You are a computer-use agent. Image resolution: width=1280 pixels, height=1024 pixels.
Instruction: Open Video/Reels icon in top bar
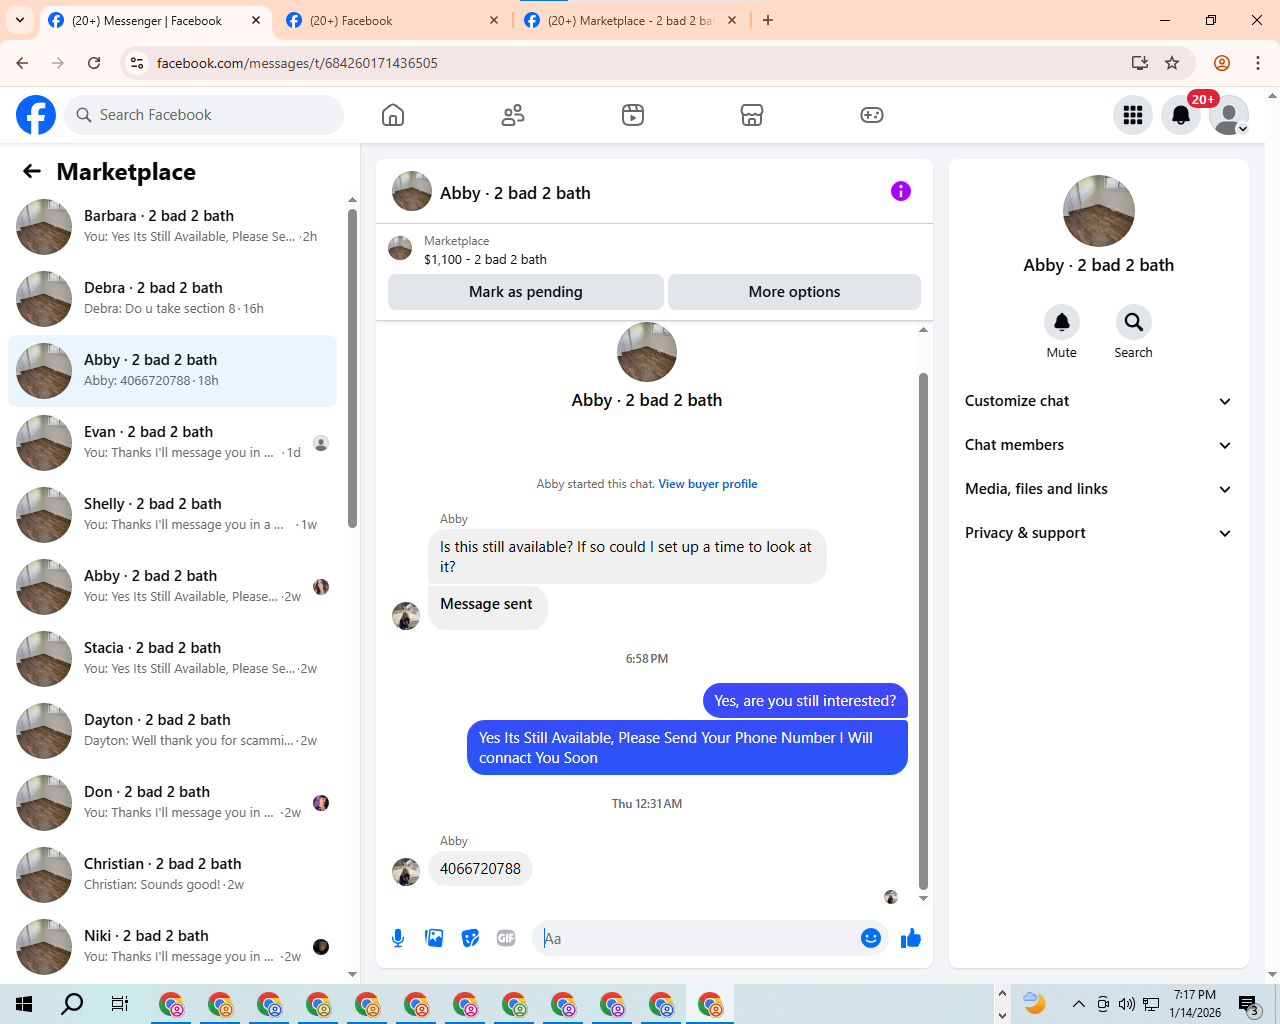[x=633, y=115]
